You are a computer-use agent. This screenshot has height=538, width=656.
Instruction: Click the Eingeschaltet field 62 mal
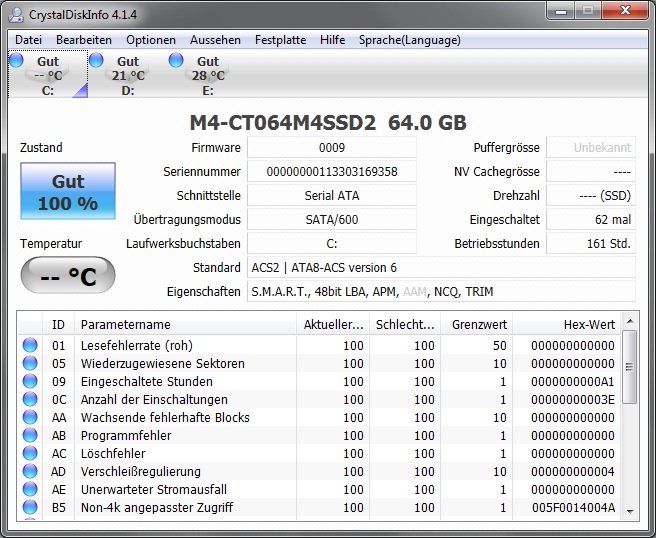tap(591, 220)
